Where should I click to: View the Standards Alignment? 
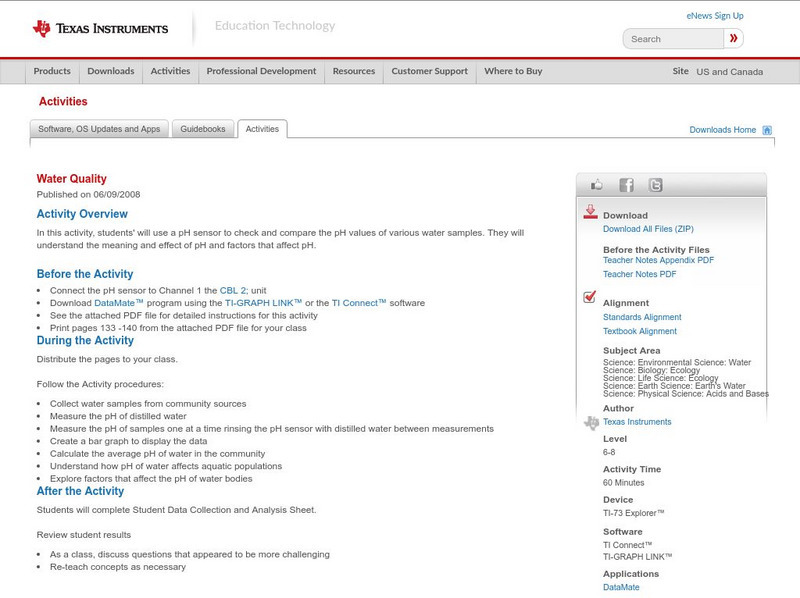[x=642, y=315]
